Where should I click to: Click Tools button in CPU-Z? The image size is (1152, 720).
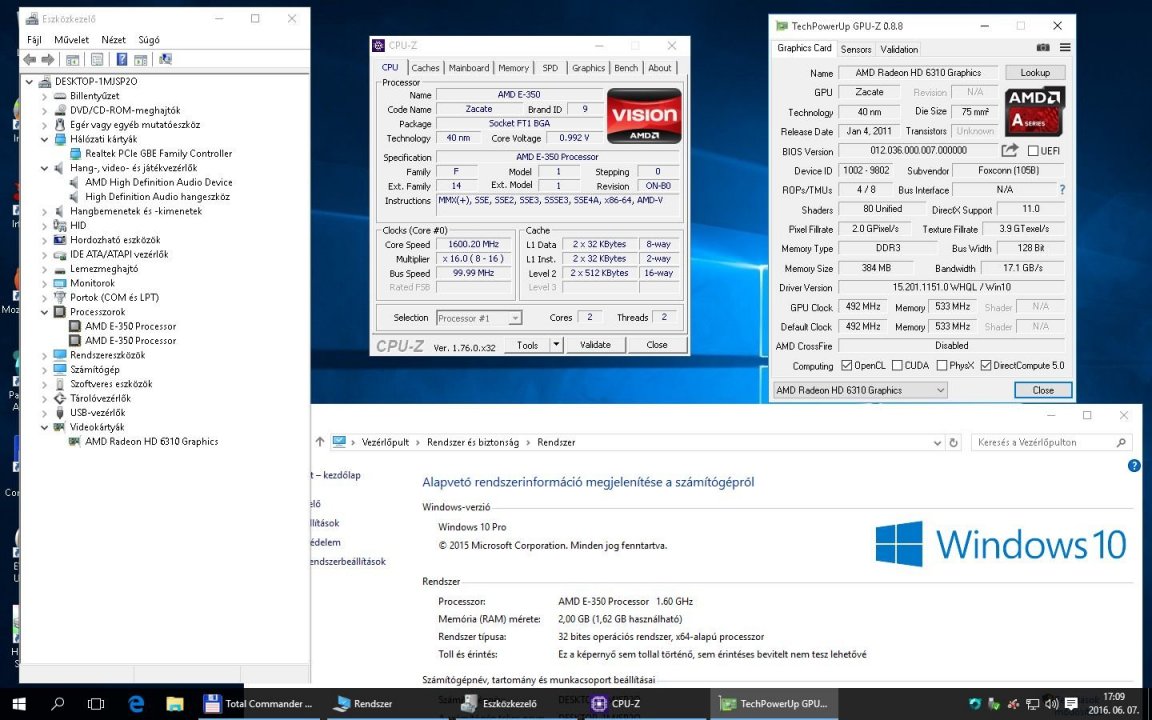pyautogui.click(x=528, y=345)
